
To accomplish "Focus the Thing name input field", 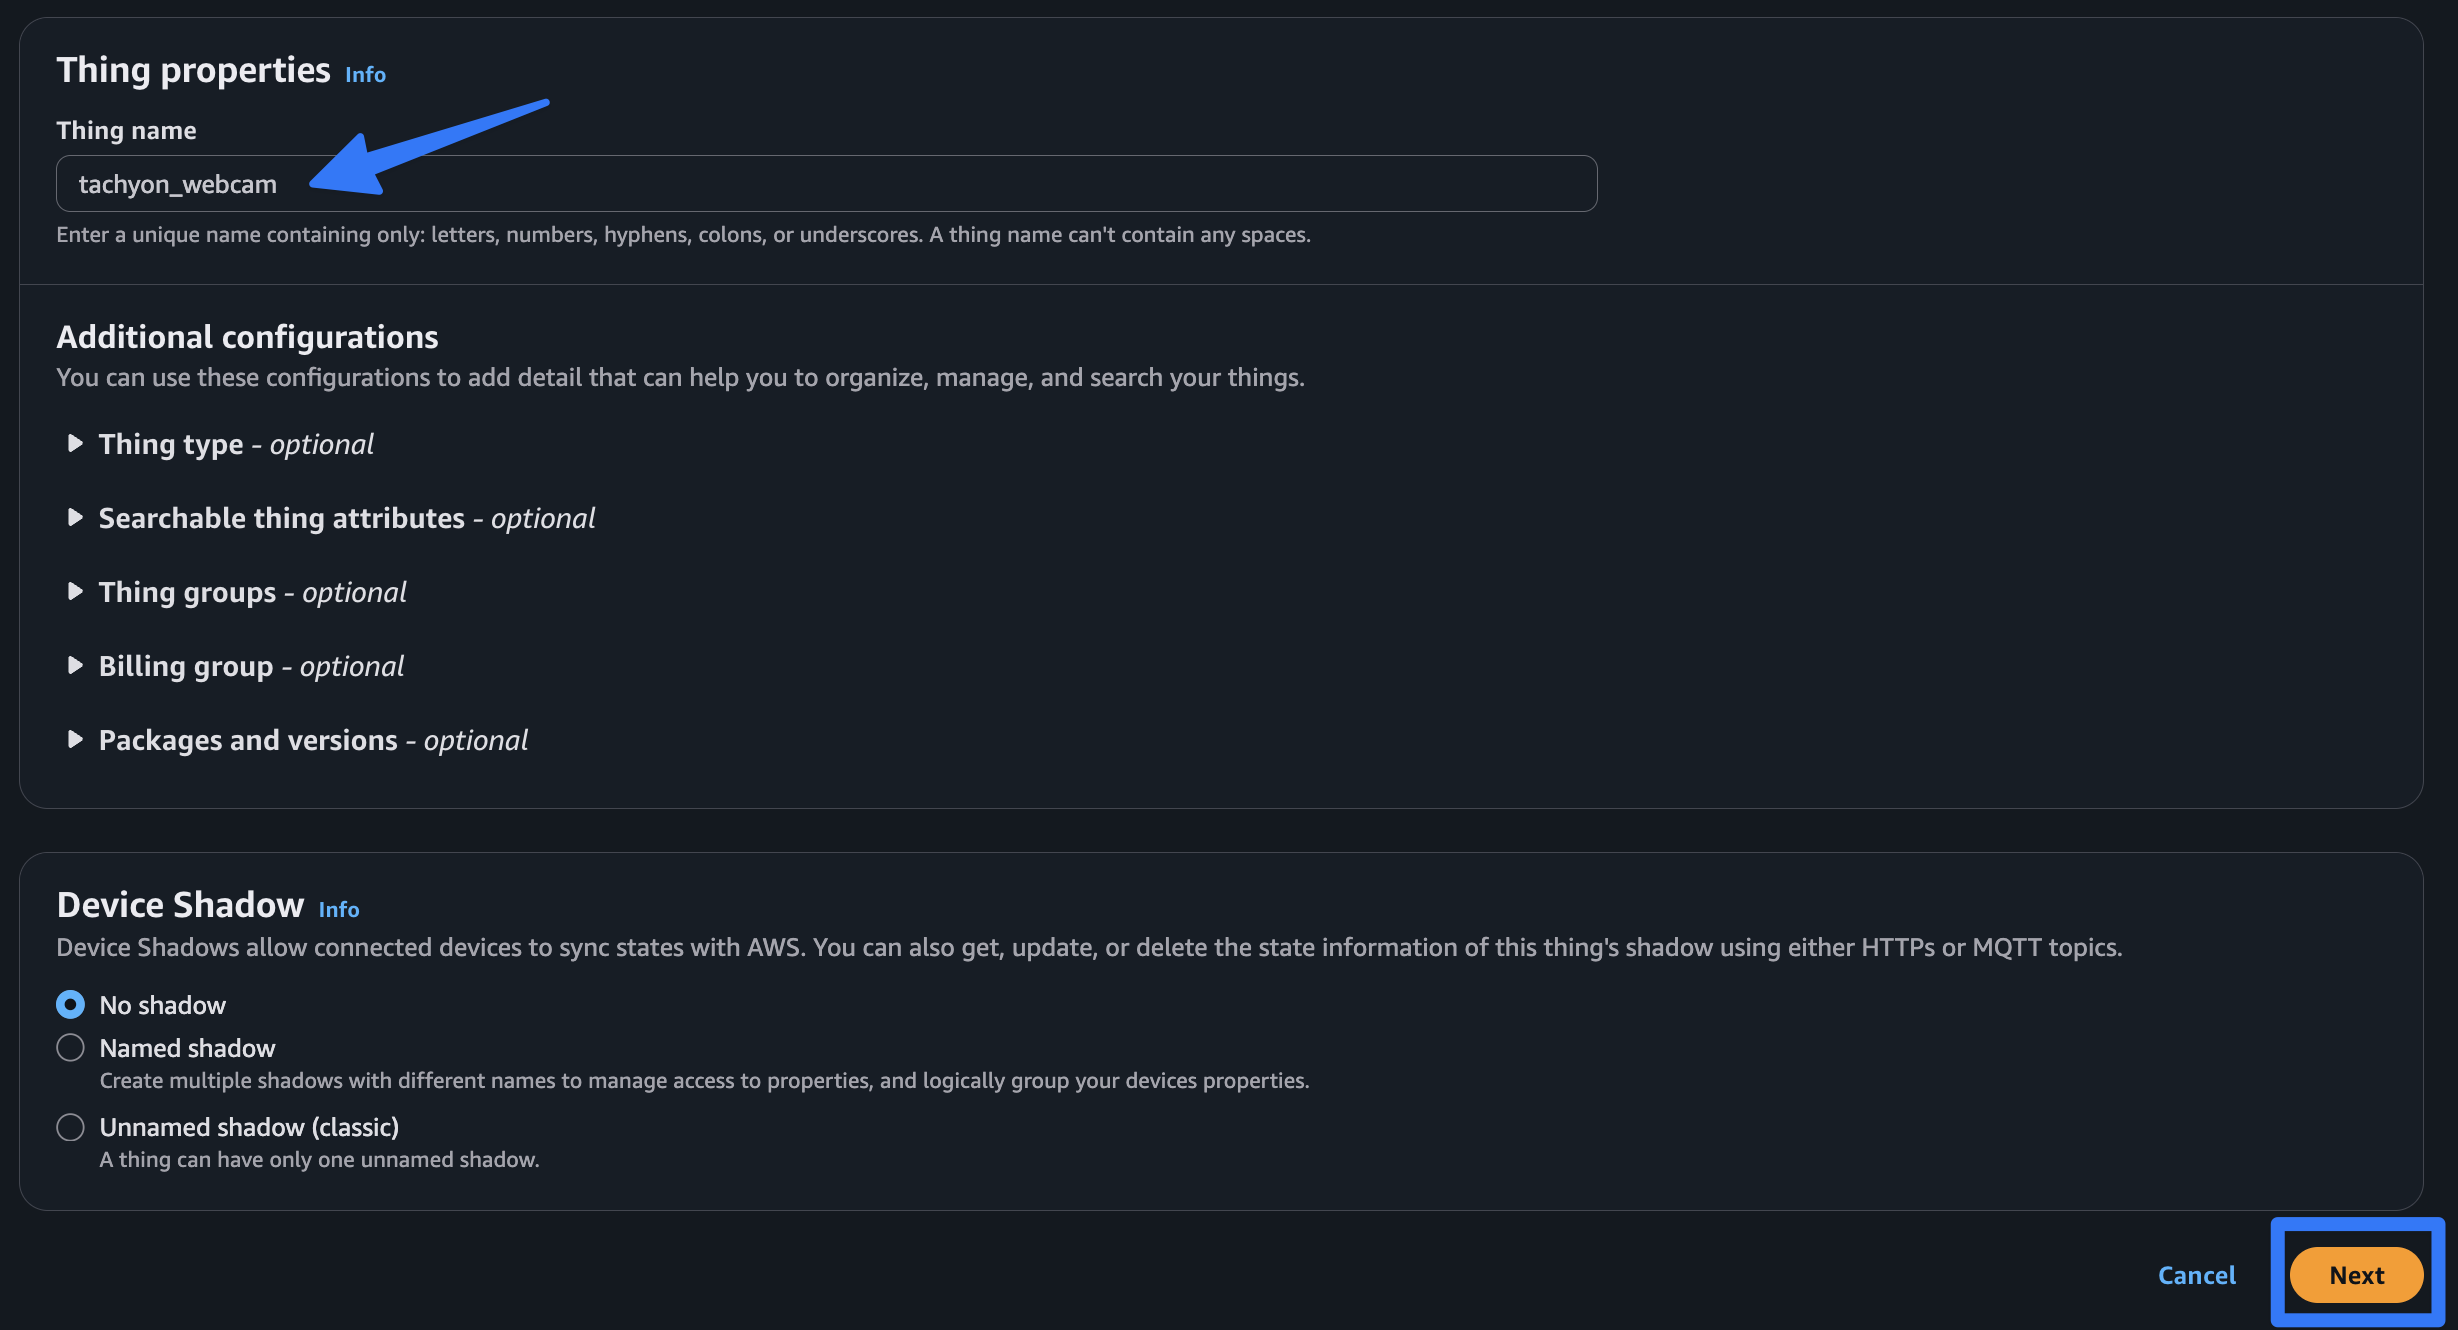I will 826,184.
